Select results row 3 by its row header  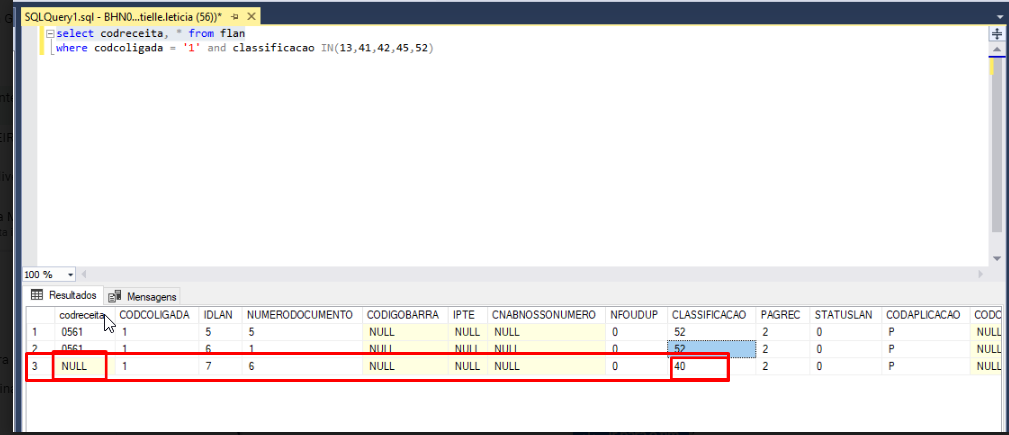click(41, 366)
